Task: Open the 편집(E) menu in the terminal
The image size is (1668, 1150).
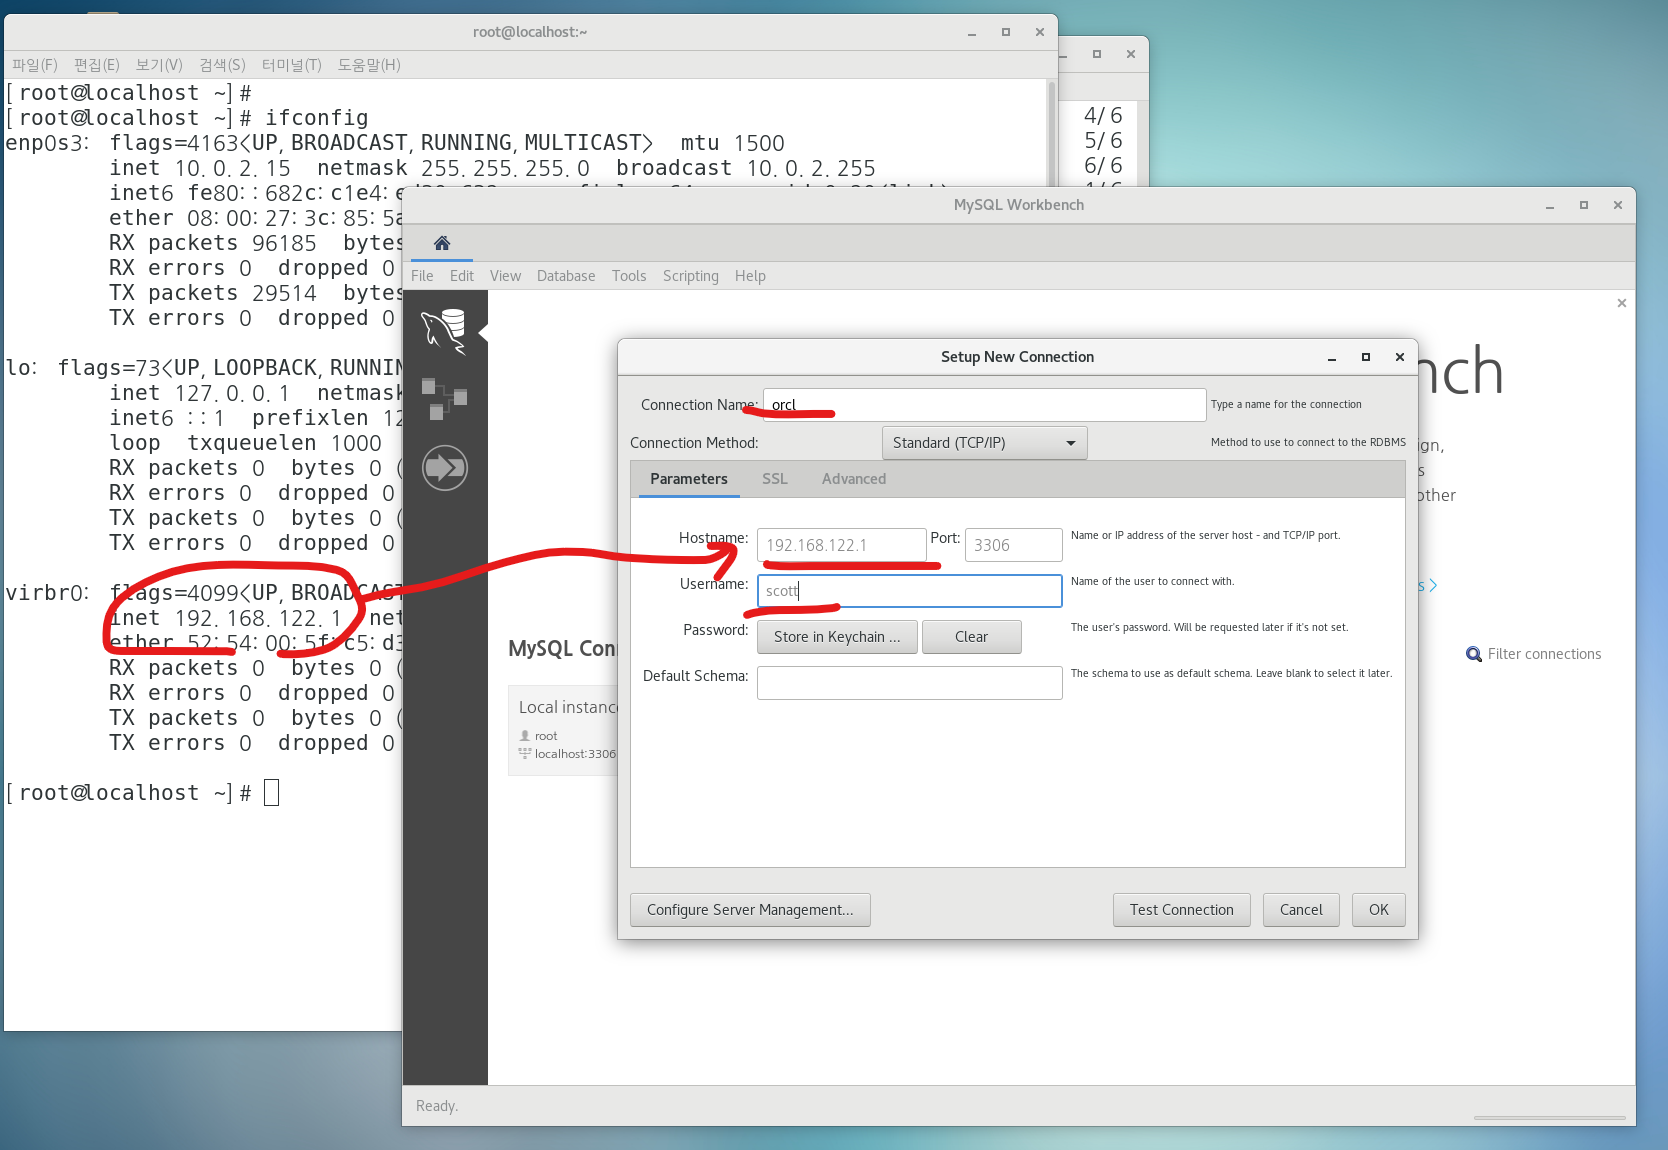Action: [x=97, y=65]
